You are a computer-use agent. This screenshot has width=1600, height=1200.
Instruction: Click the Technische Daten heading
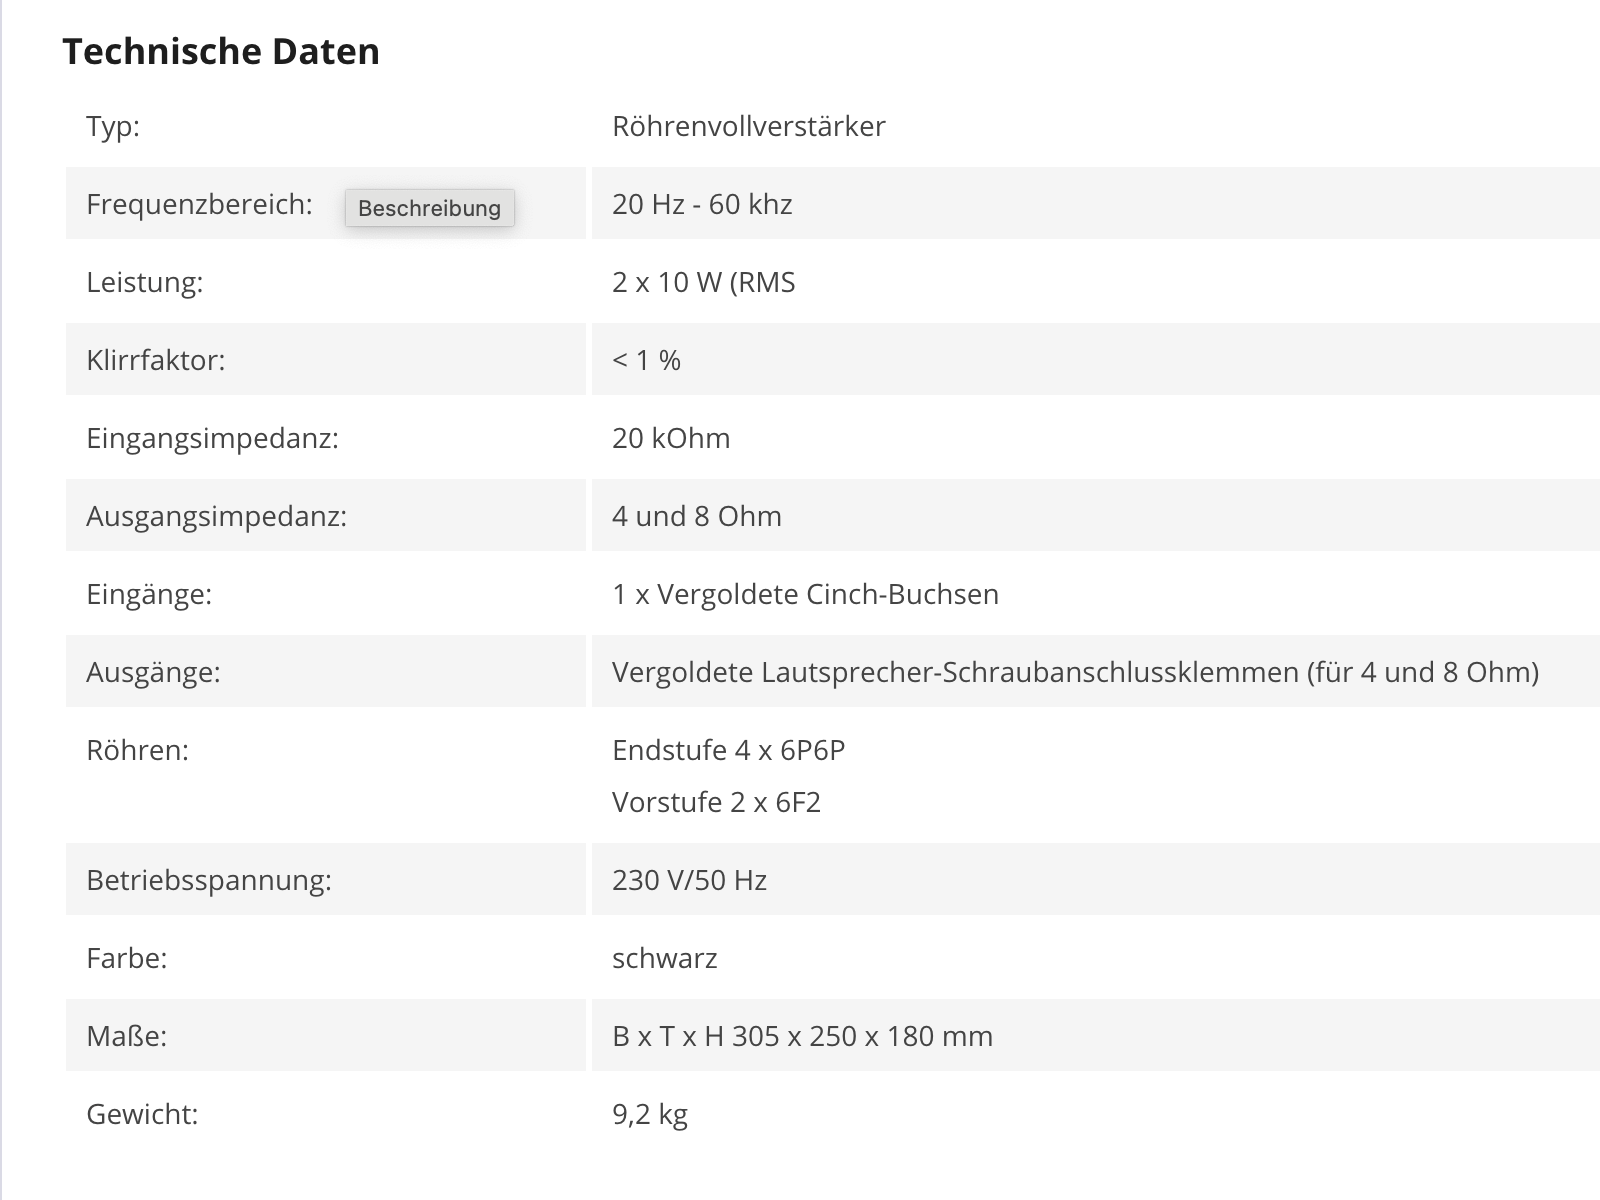point(221,51)
